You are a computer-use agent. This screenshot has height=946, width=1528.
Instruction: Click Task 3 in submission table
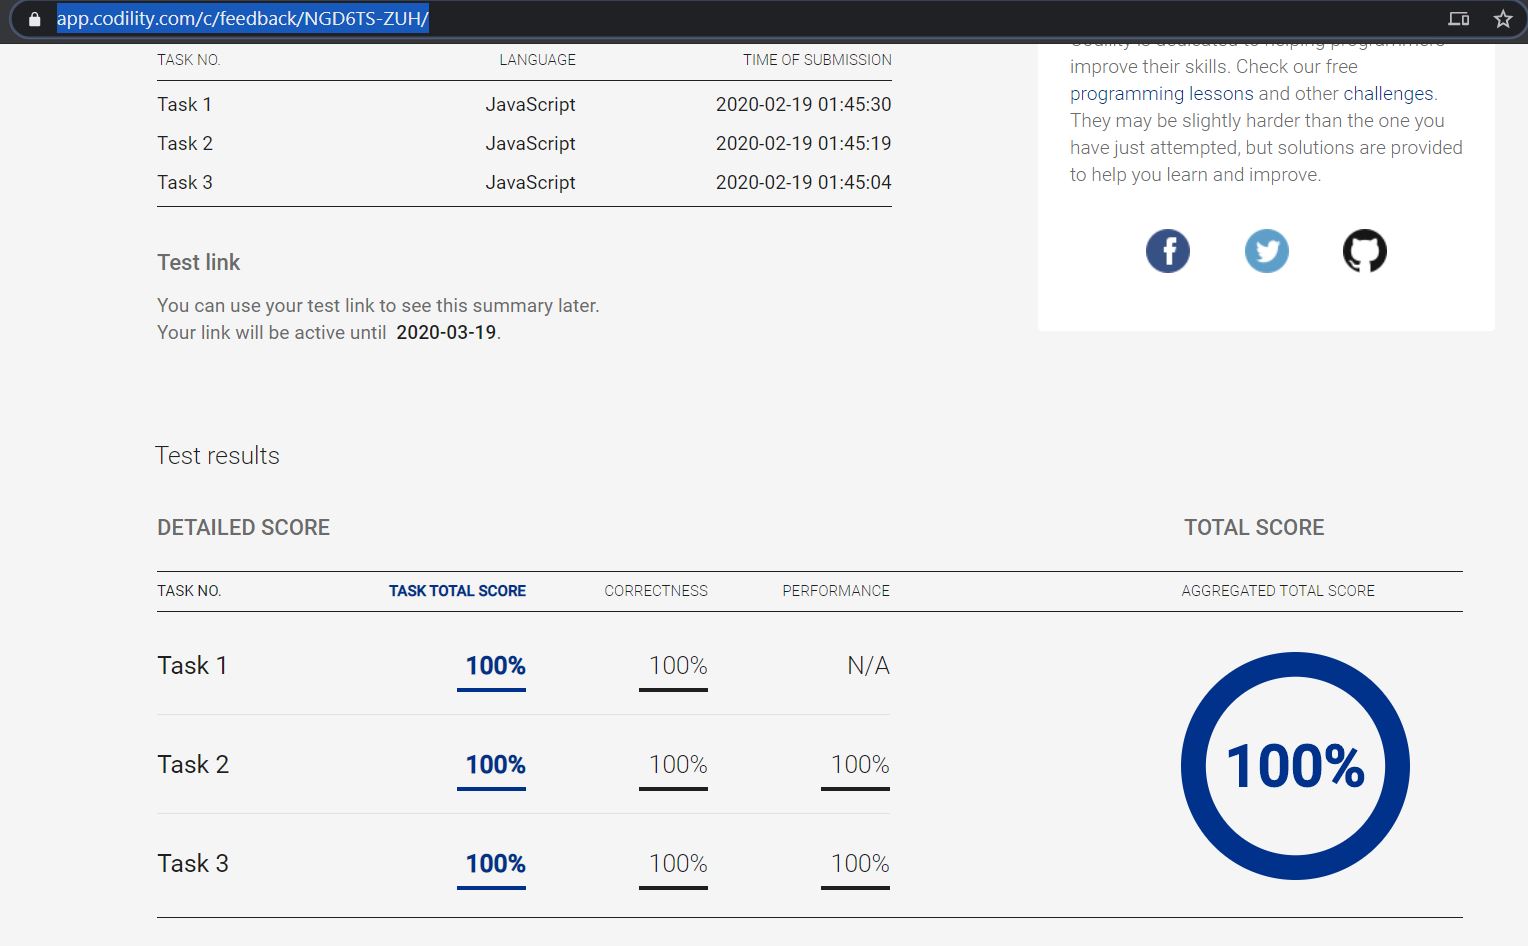tap(185, 183)
